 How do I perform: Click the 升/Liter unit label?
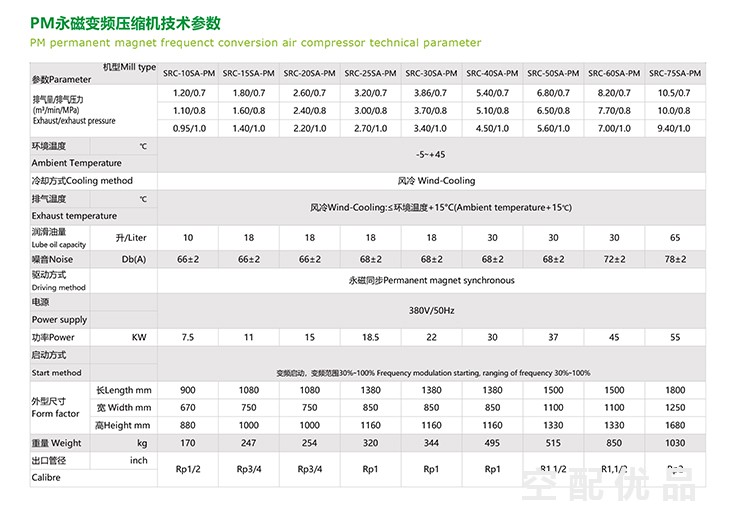pos(131,238)
